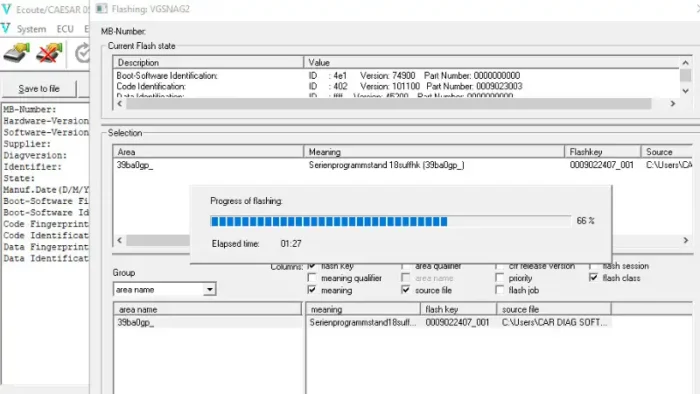Viewport: 700px width, 394px height.
Task: Uncheck the meaning column checkbox
Action: click(312, 290)
